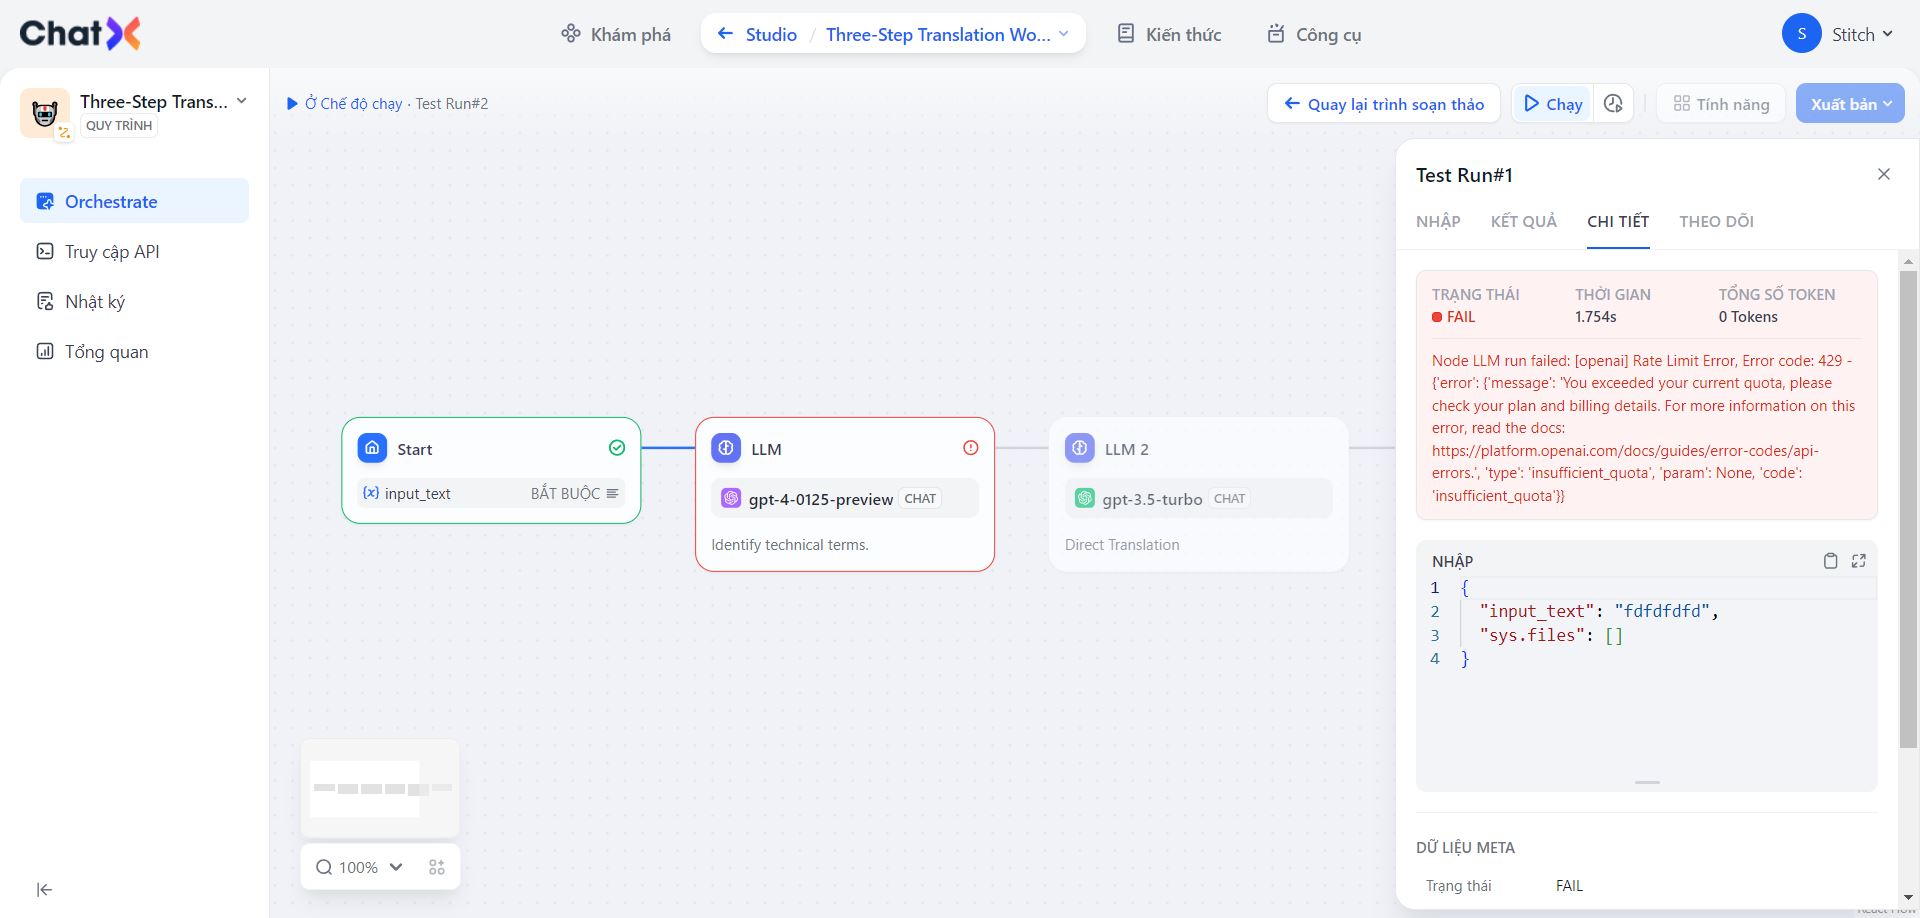The width and height of the screenshot is (1920, 918).
Task: Collapse the left sidebar
Action: (44, 890)
